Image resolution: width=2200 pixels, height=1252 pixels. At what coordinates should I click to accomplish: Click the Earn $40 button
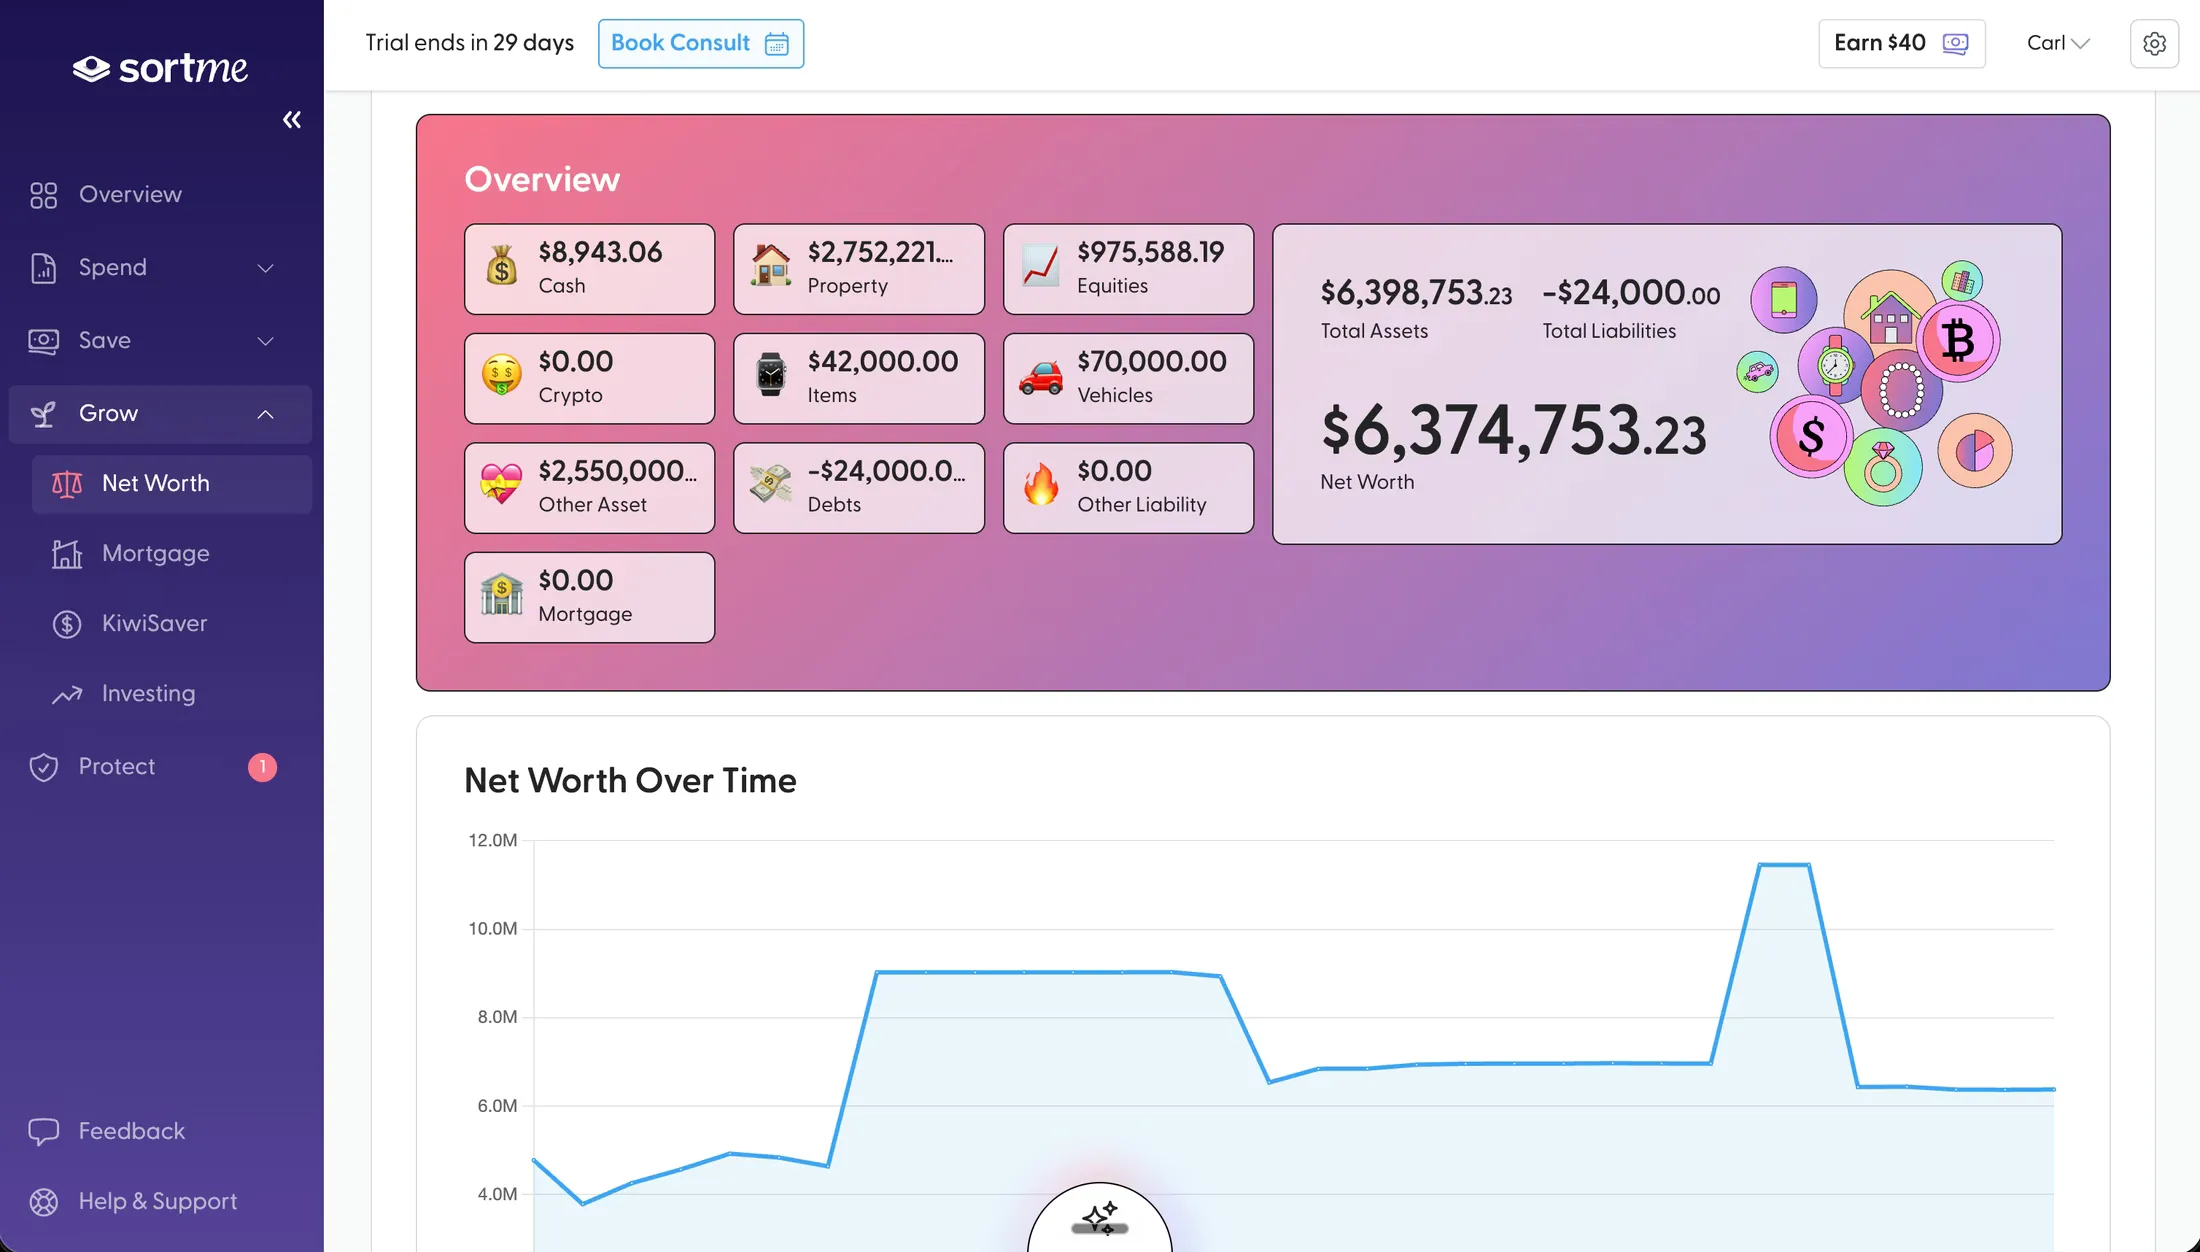tap(1901, 43)
